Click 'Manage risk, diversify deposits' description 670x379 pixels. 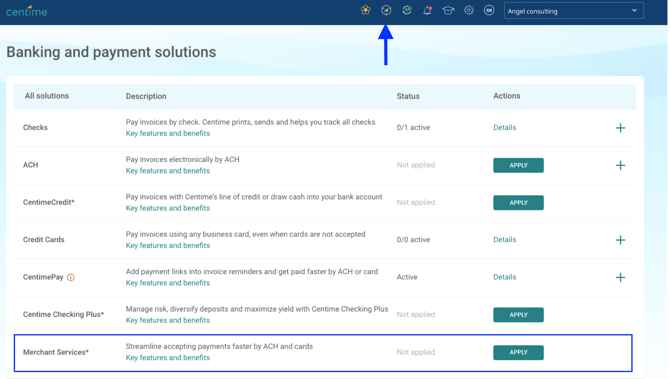click(257, 309)
